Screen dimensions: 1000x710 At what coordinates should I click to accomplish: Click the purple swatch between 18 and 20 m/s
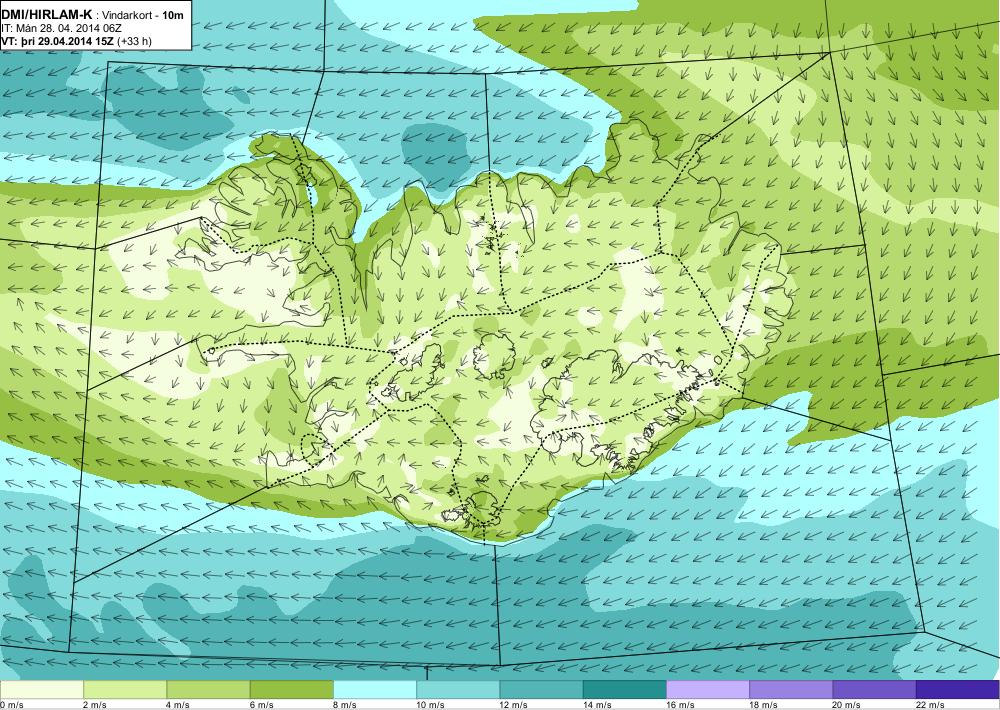pyautogui.click(x=791, y=690)
